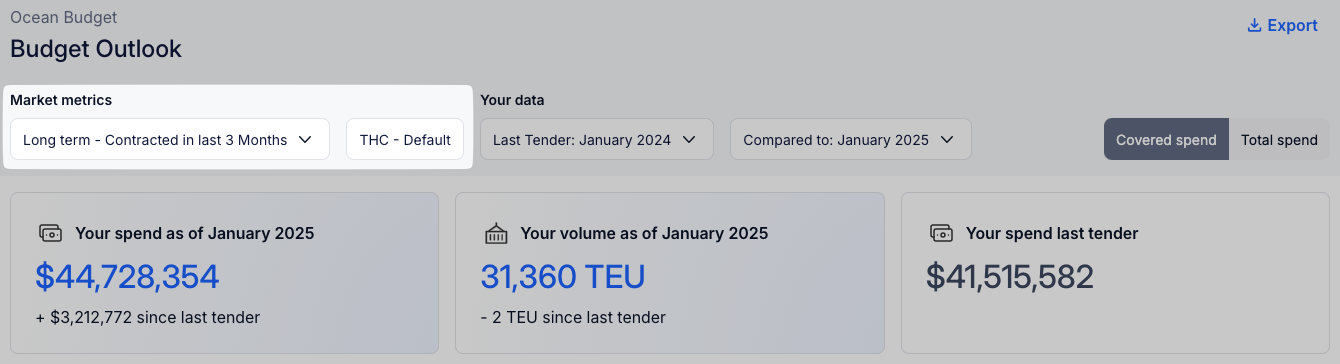Viewport: 1340px width, 364px height.
Task: Switch view to Covered spend
Action: tap(1166, 140)
